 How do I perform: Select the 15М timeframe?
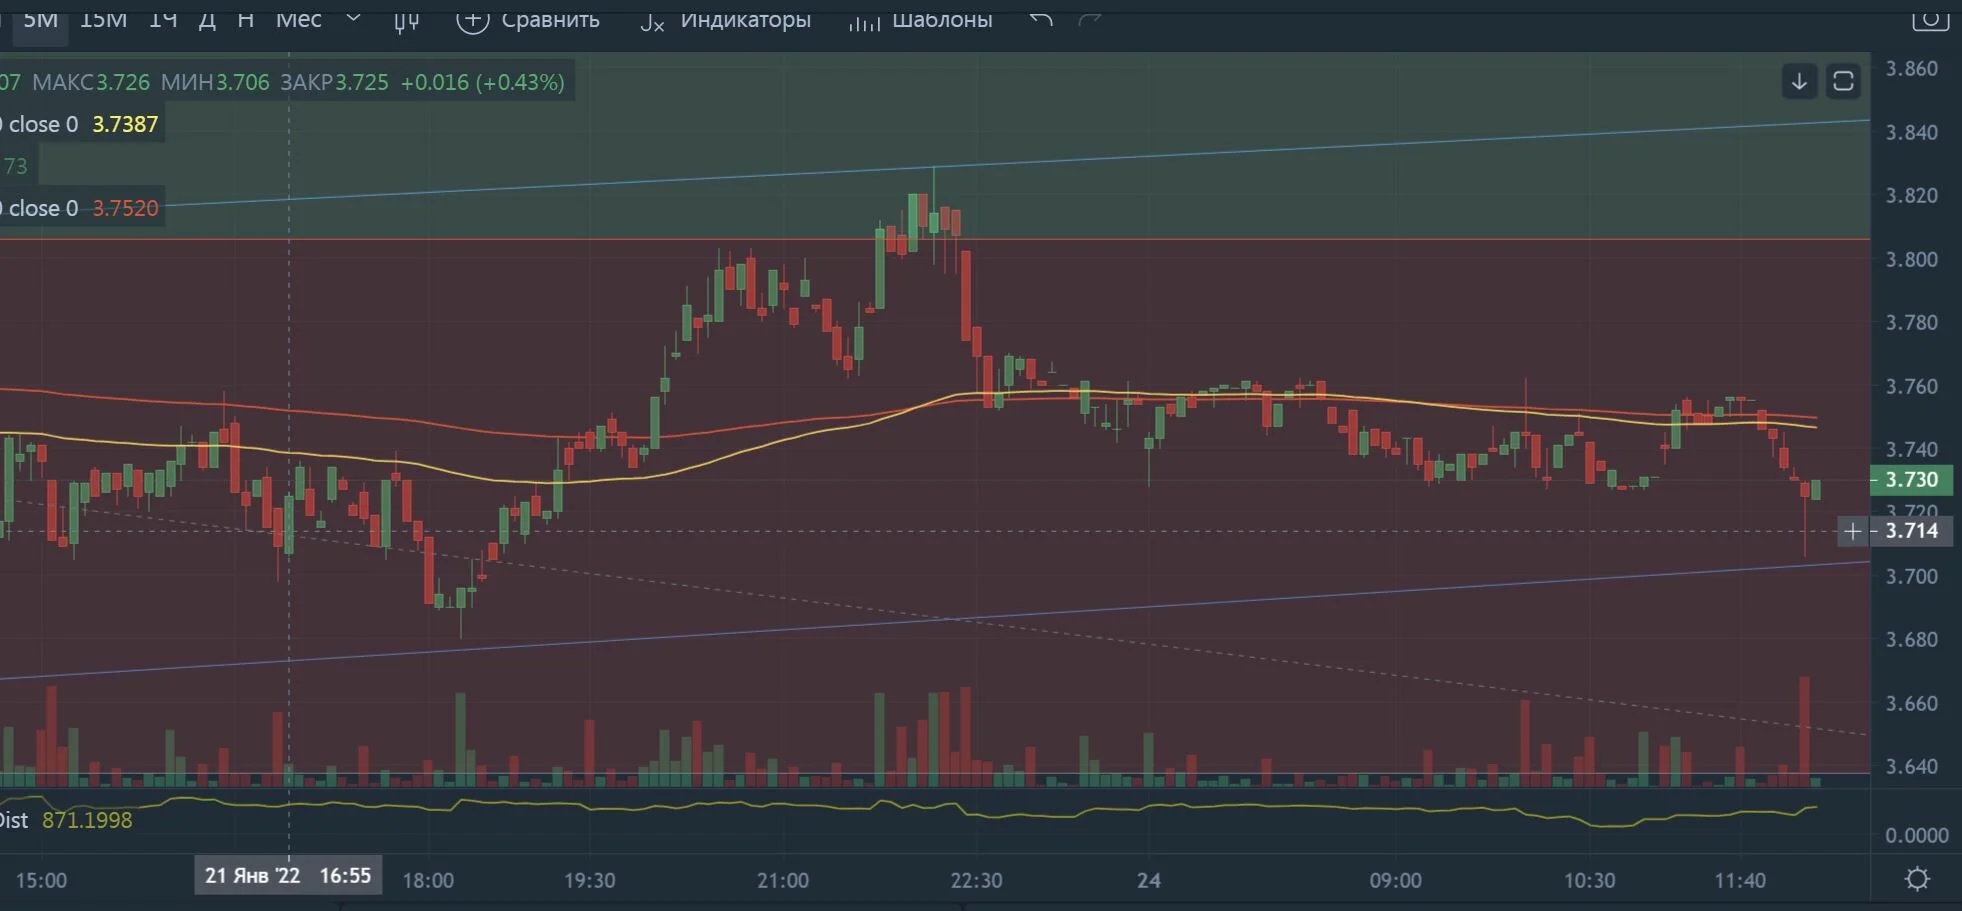click(103, 20)
